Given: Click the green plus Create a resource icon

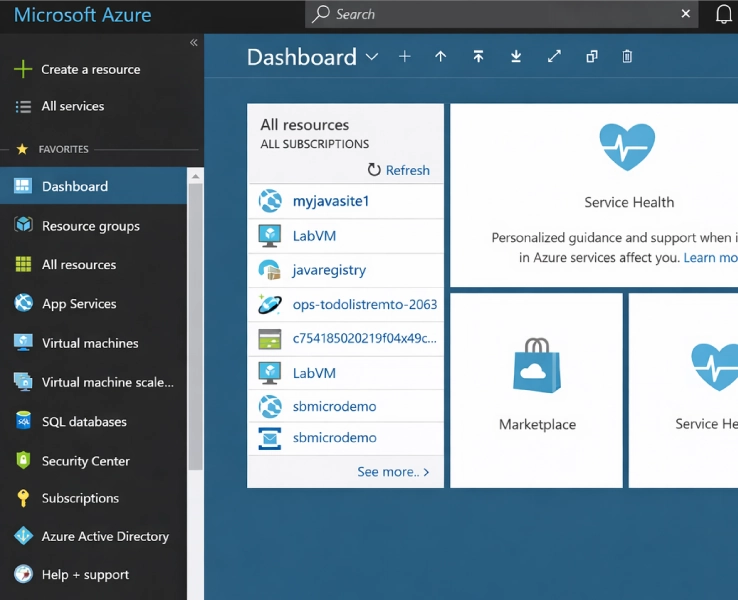Looking at the screenshot, I should [23, 69].
